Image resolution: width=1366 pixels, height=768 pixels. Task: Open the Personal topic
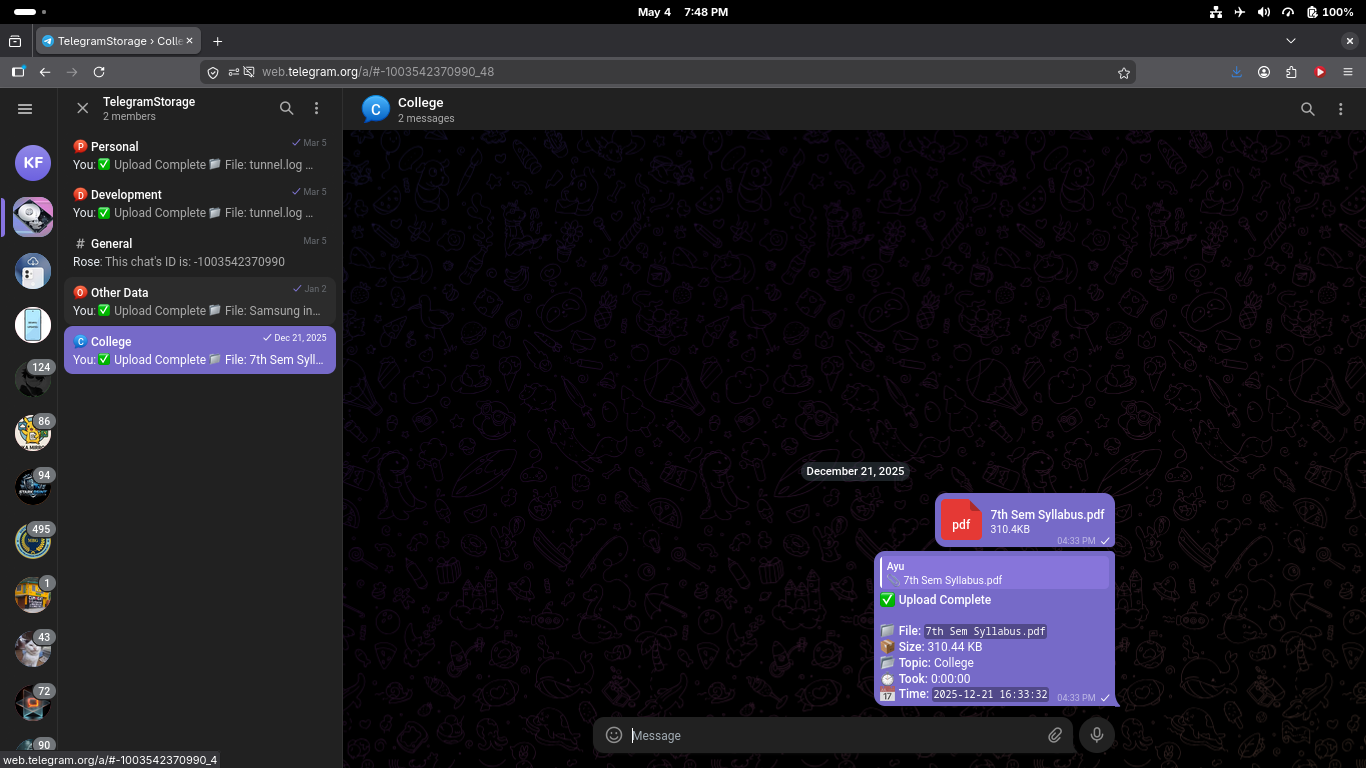[x=200, y=155]
